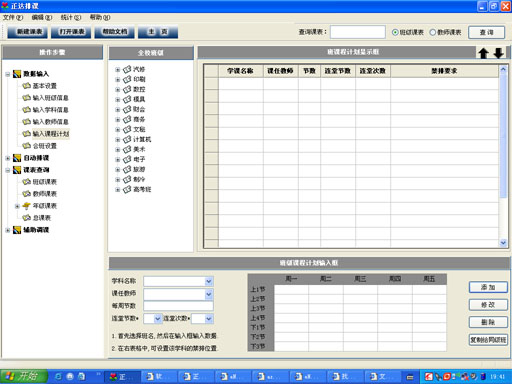Click the move-up black arrow icon
This screenshot has height=384, width=512.
(x=483, y=53)
